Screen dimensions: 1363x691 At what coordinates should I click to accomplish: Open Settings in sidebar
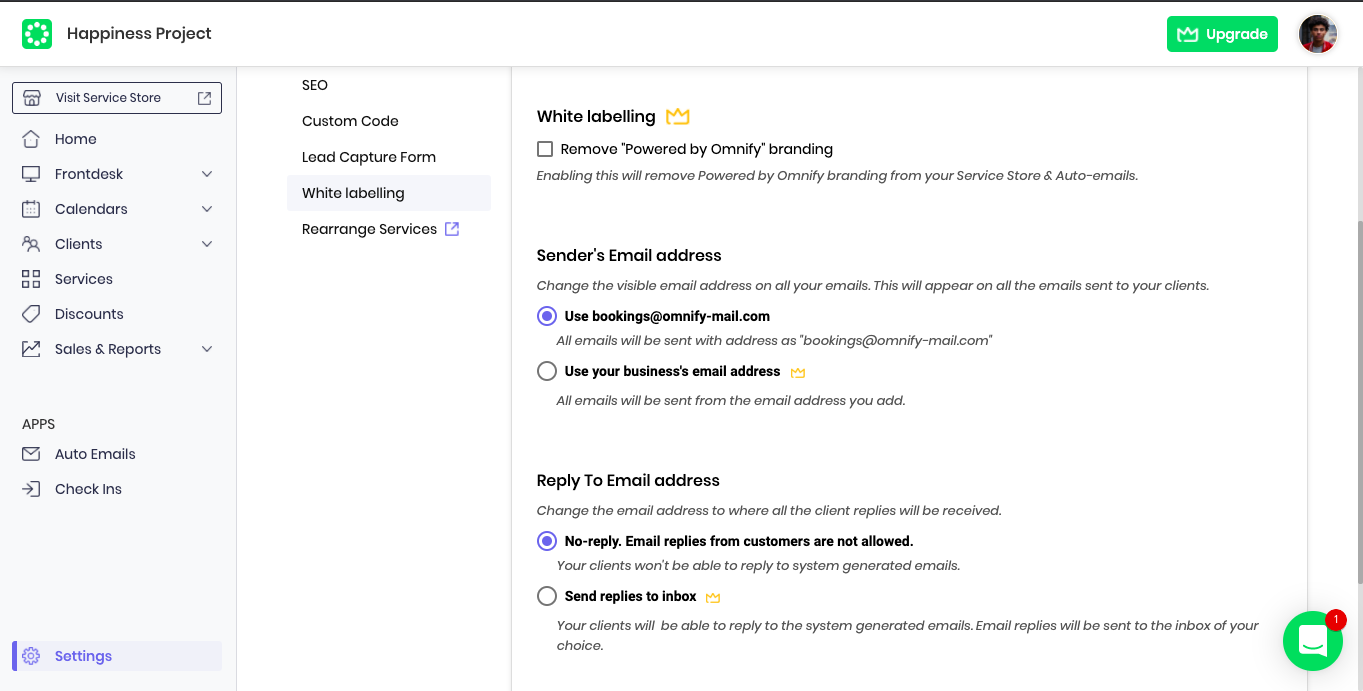[117, 656]
